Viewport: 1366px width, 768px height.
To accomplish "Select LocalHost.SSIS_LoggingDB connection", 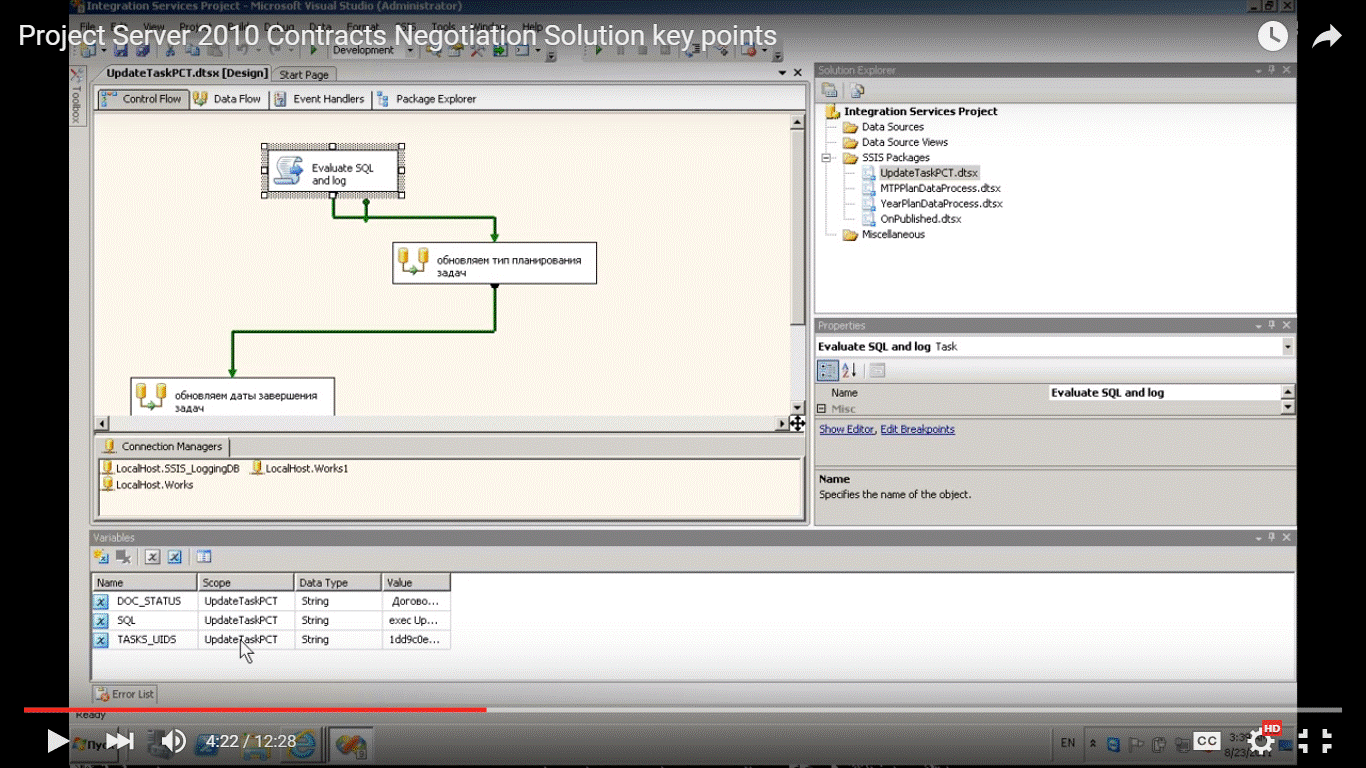I will (170, 468).
